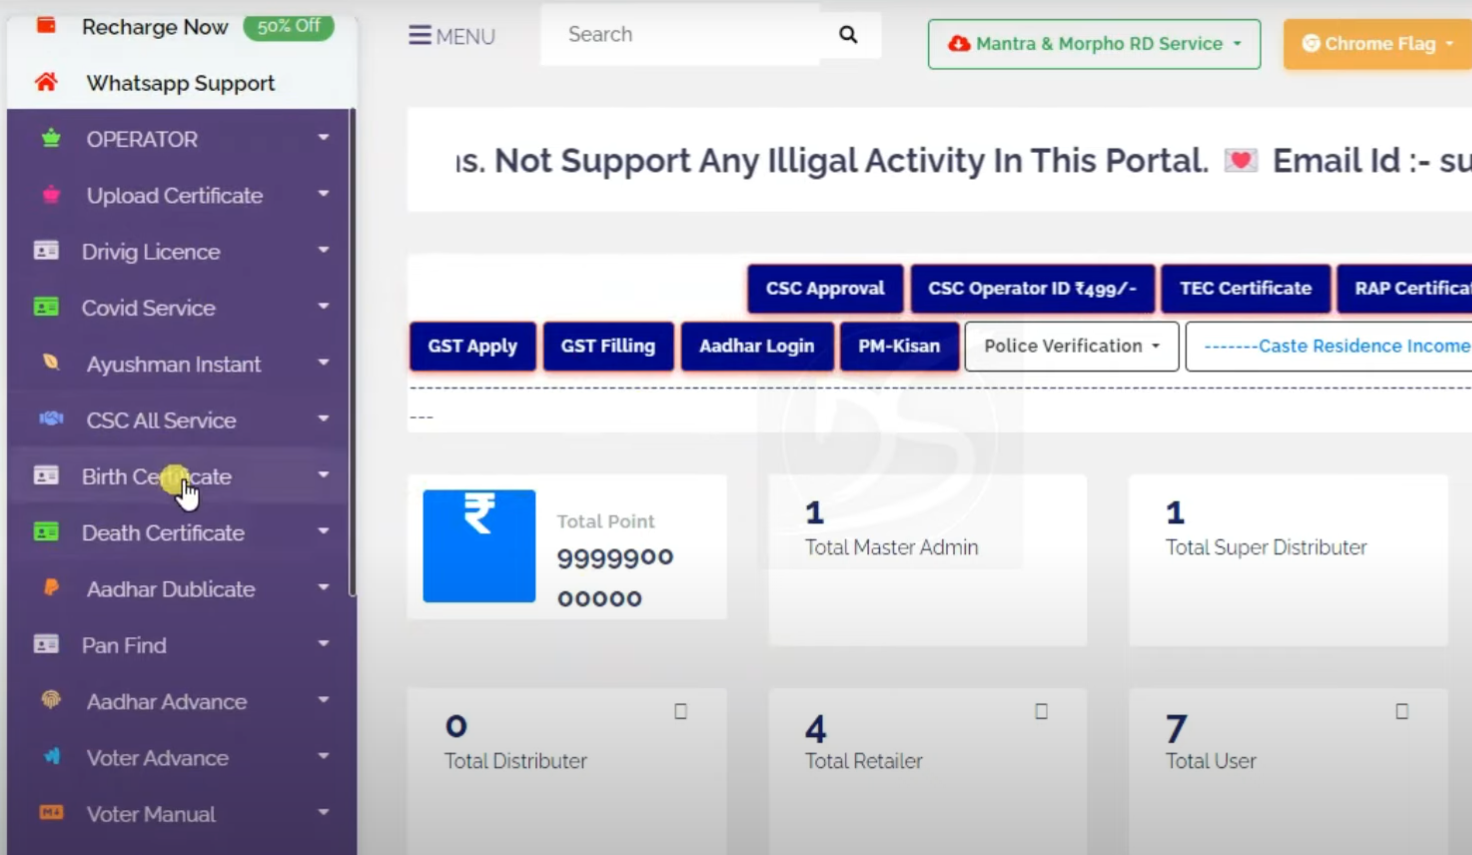Click the blue rupee Total Point icon

click(479, 546)
